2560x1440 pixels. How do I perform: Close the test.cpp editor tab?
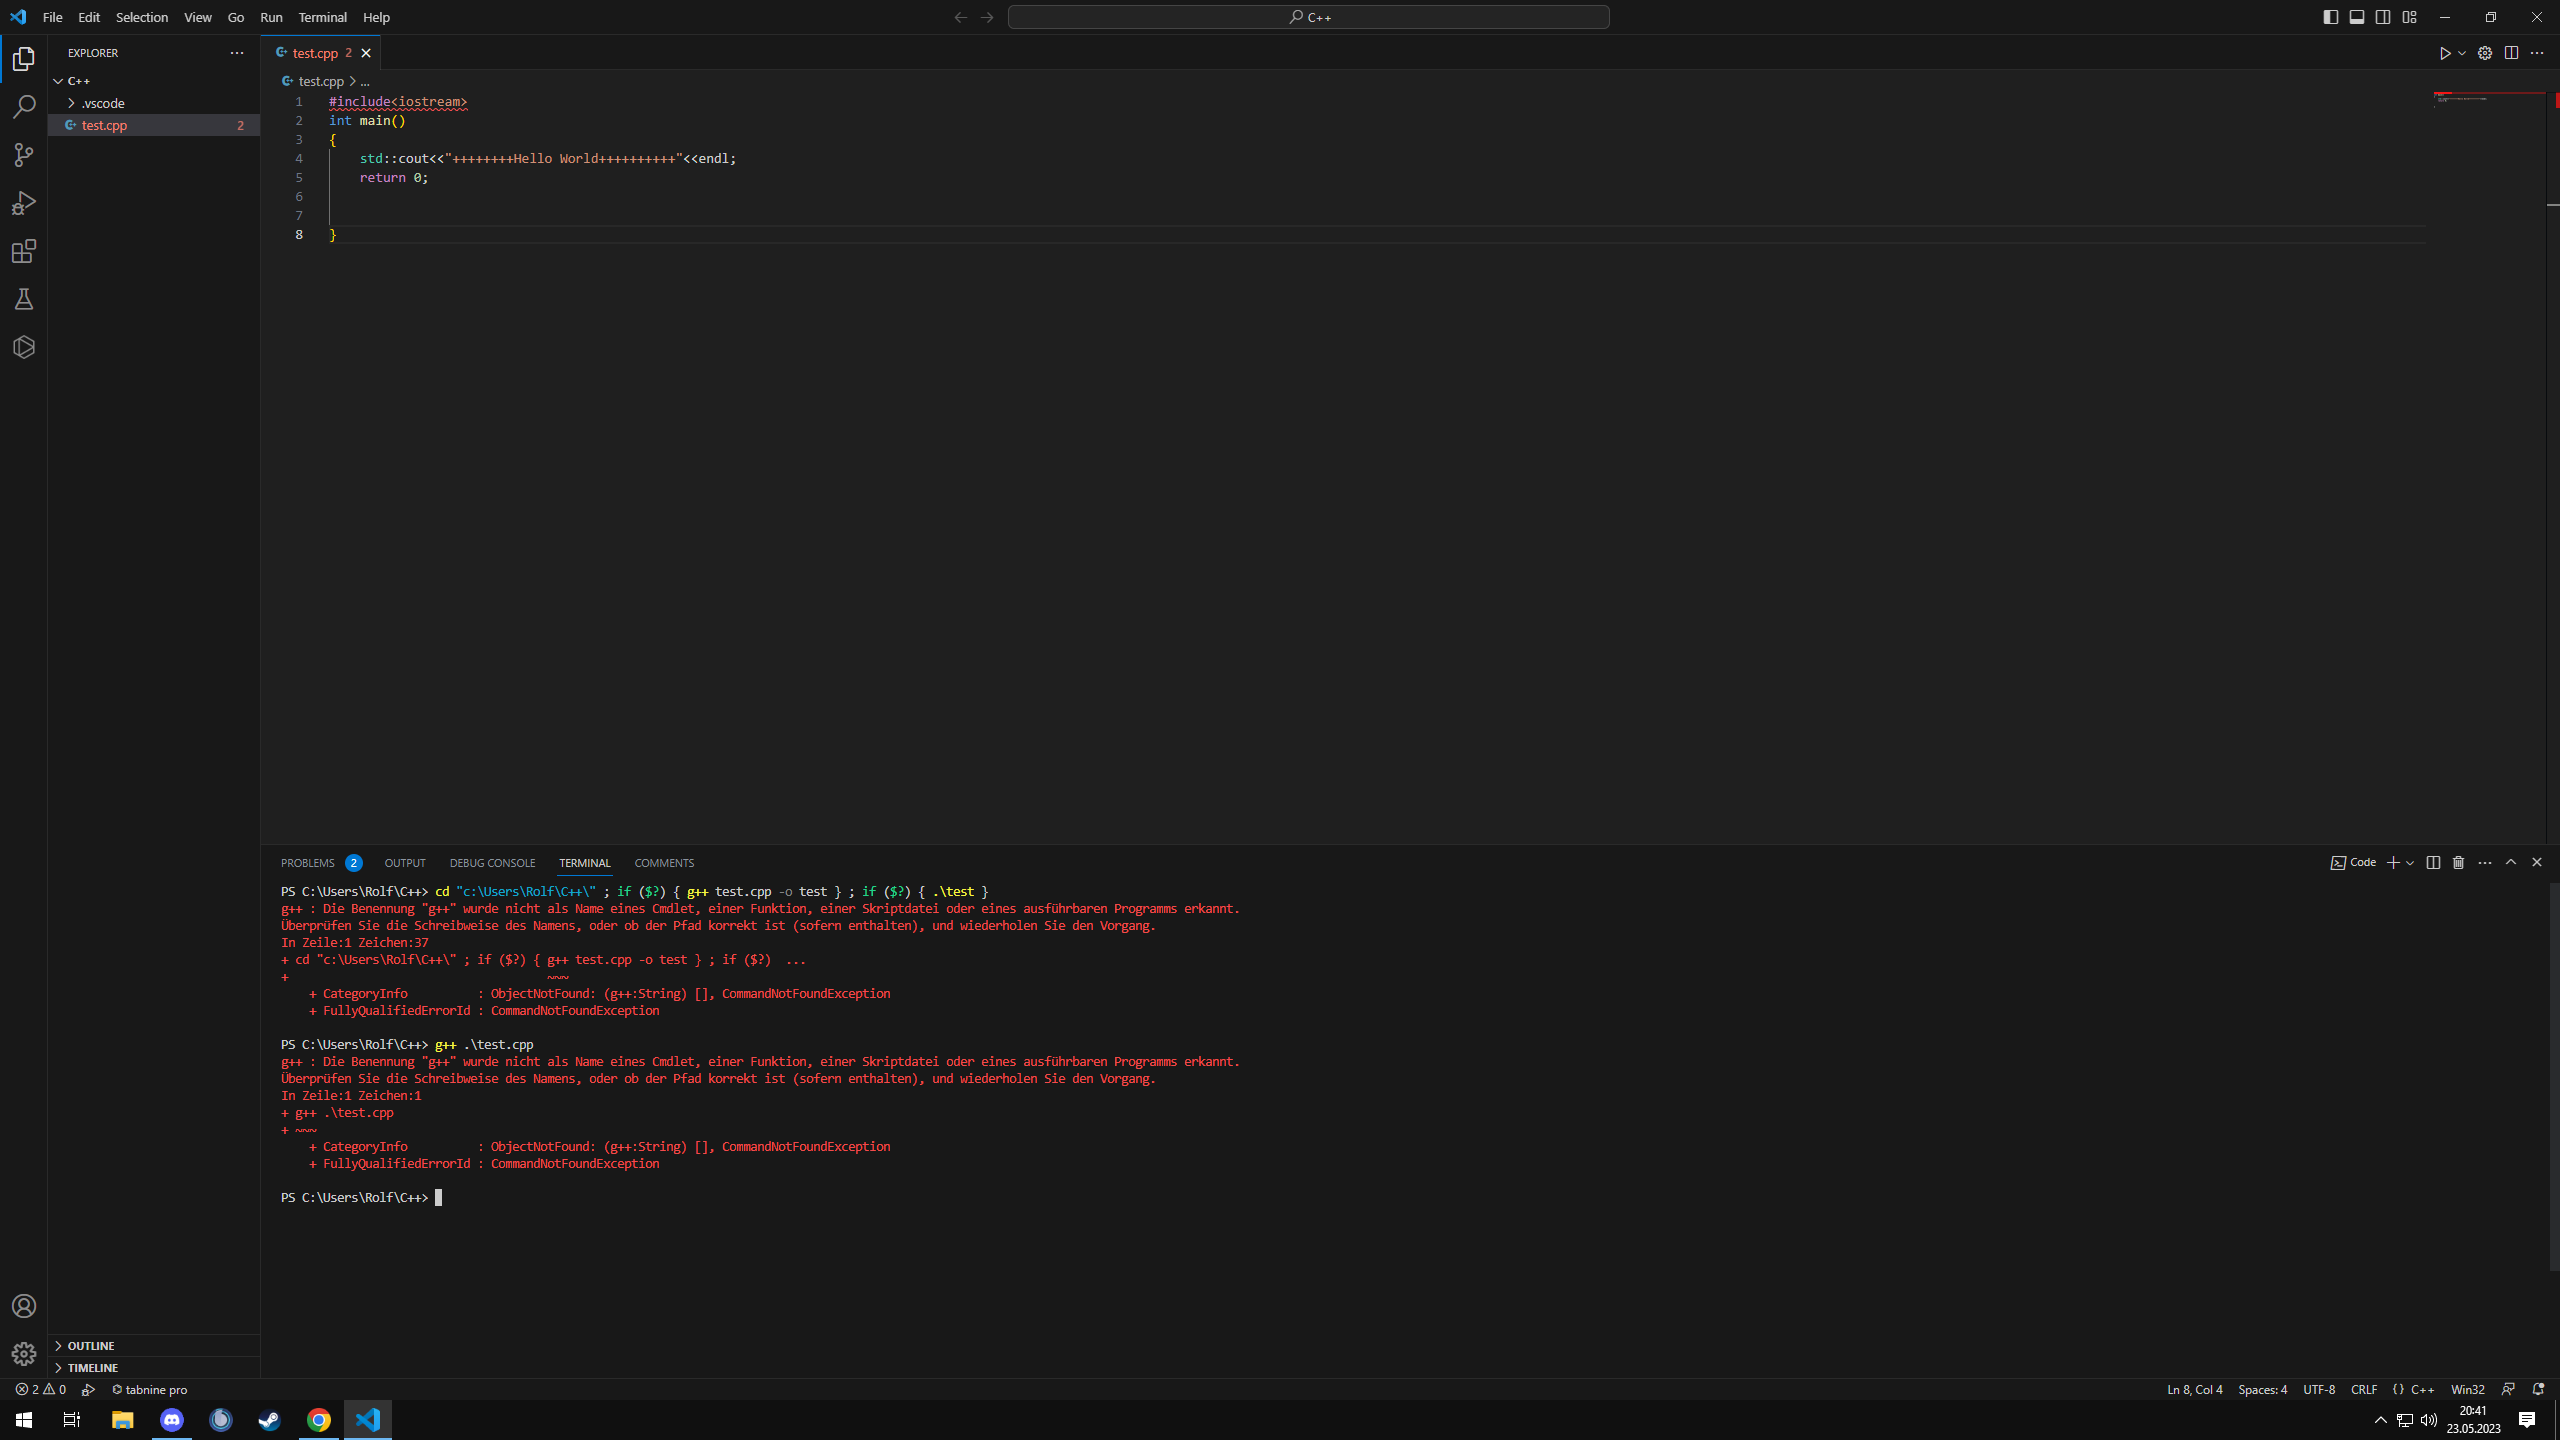point(366,53)
